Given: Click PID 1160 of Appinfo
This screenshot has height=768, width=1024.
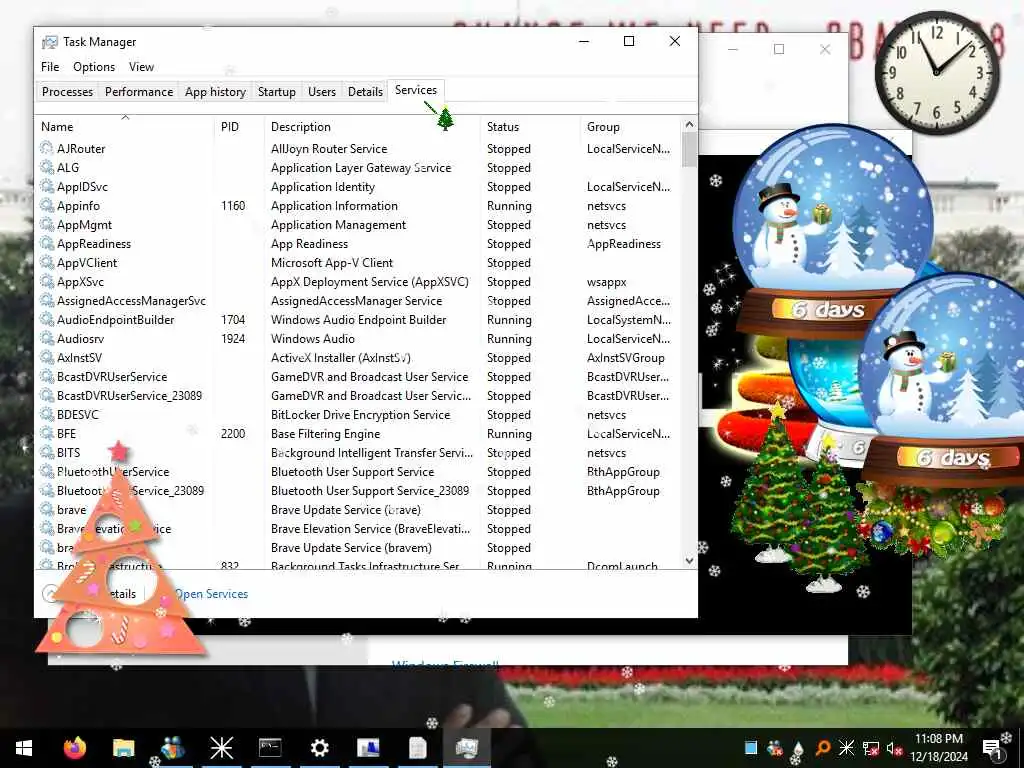Looking at the screenshot, I should (233, 205).
